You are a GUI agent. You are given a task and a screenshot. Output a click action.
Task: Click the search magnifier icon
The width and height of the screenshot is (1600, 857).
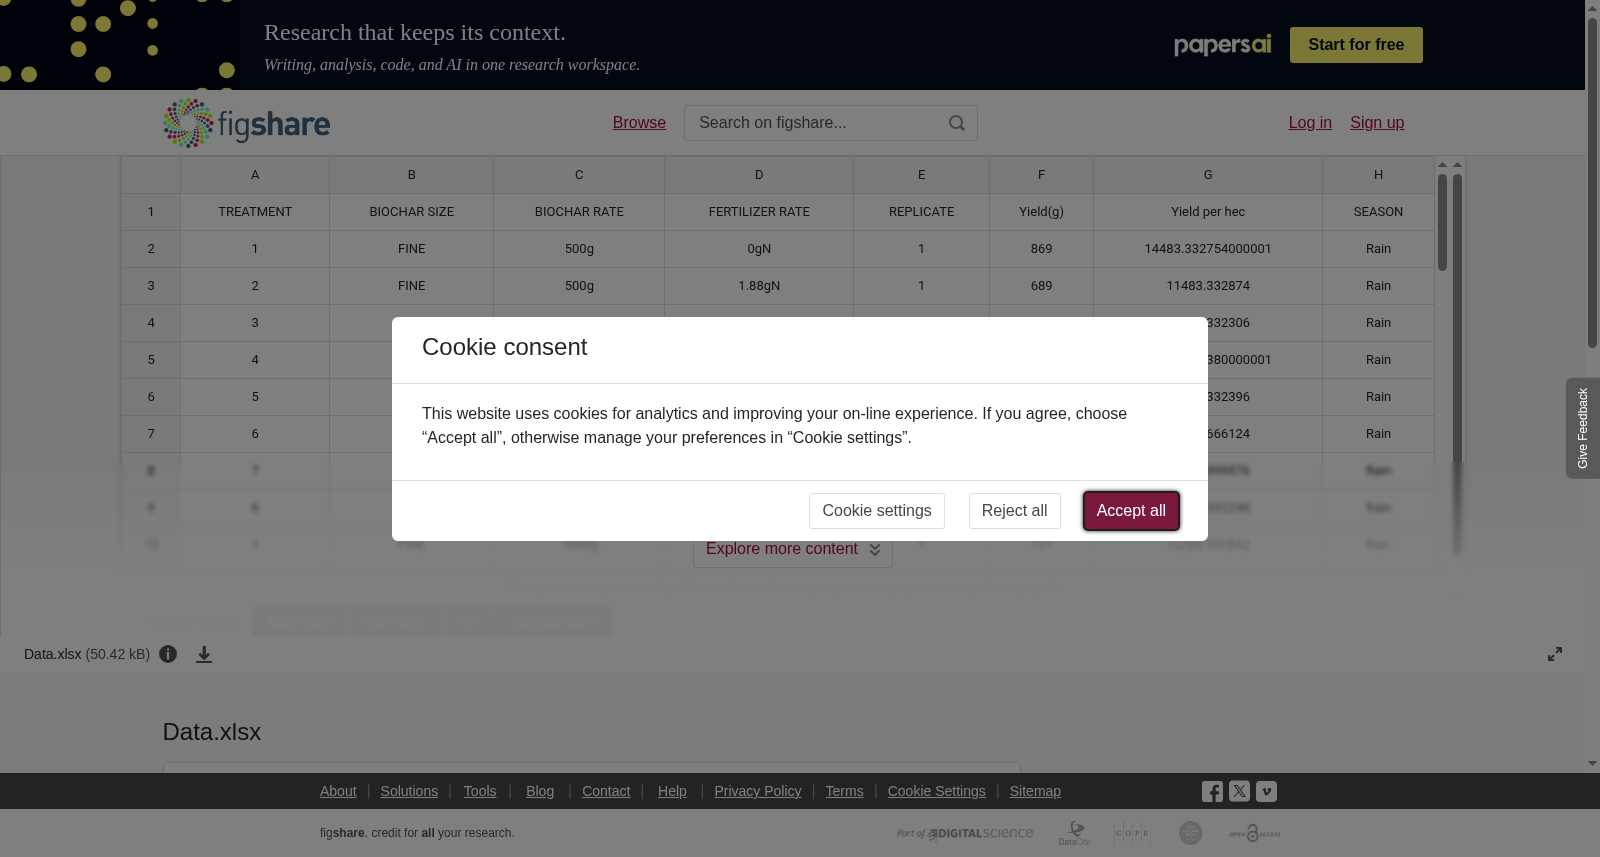(x=957, y=123)
